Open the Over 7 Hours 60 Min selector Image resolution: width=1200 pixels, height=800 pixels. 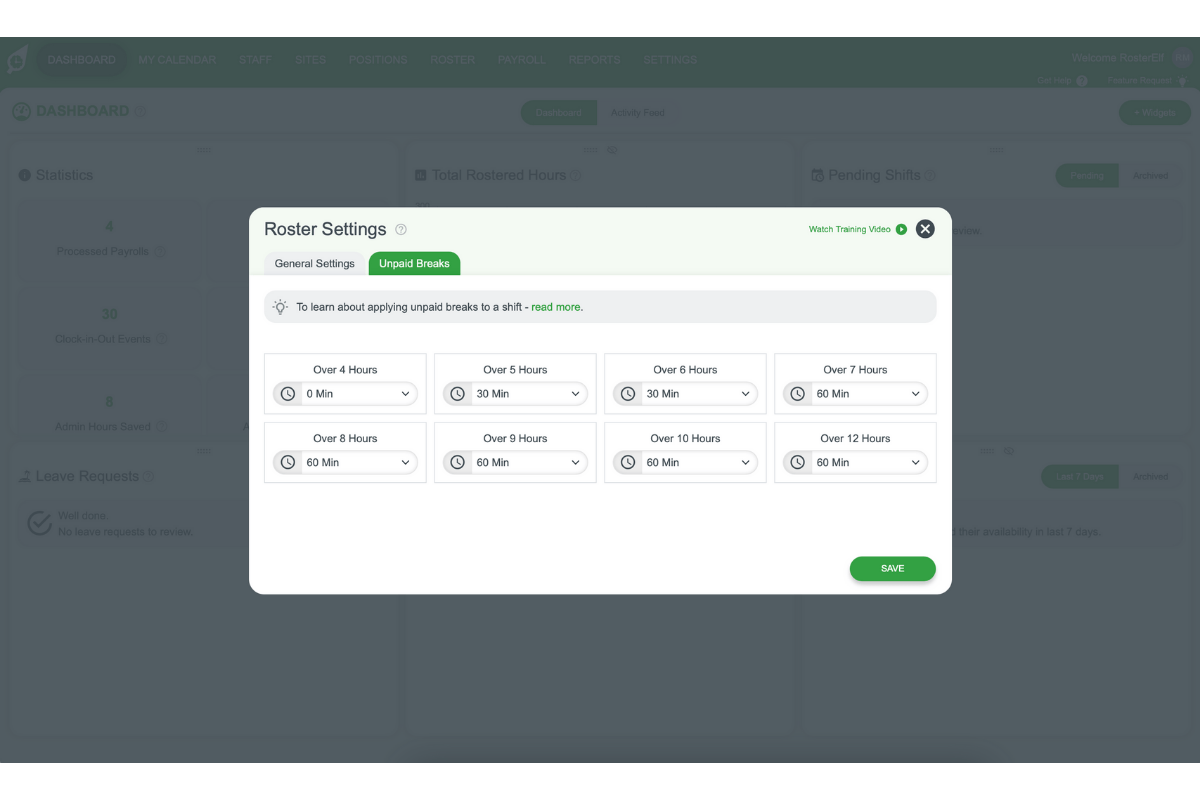(x=867, y=394)
